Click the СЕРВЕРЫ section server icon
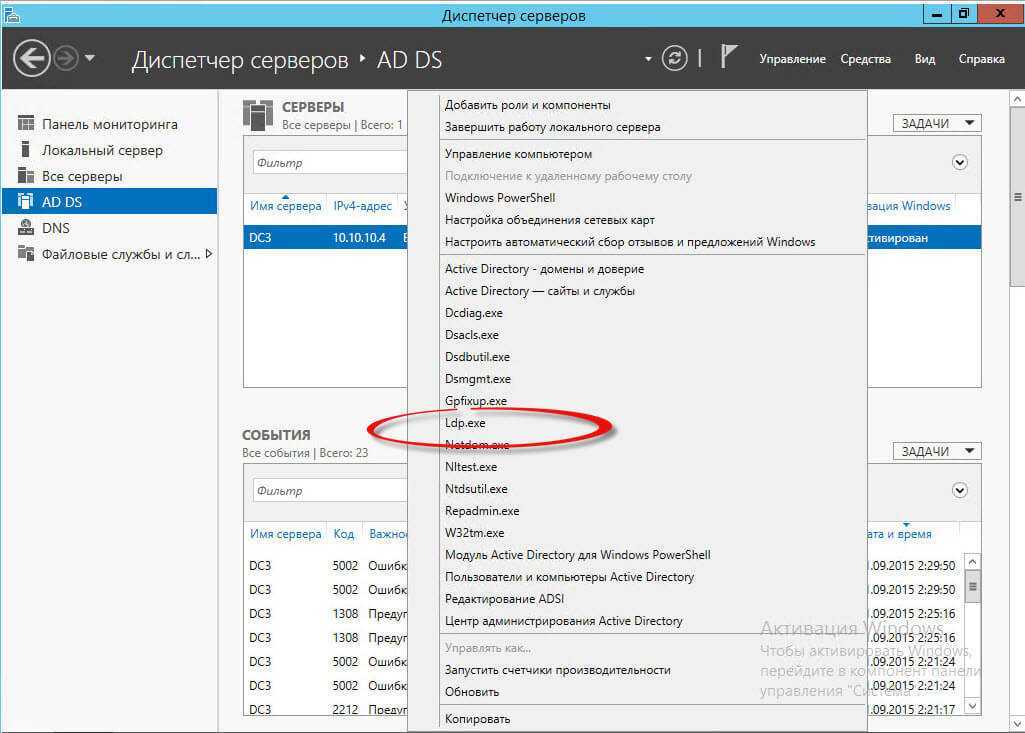Image resolution: width=1025 pixels, height=733 pixels. coord(258,115)
